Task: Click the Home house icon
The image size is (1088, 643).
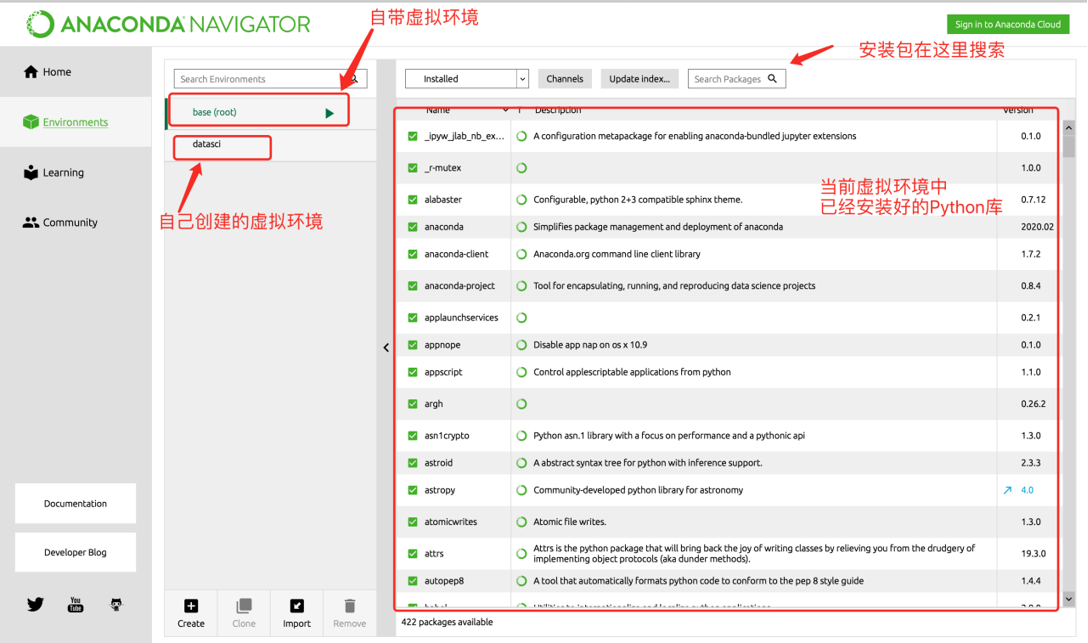Action: pyautogui.click(x=31, y=72)
